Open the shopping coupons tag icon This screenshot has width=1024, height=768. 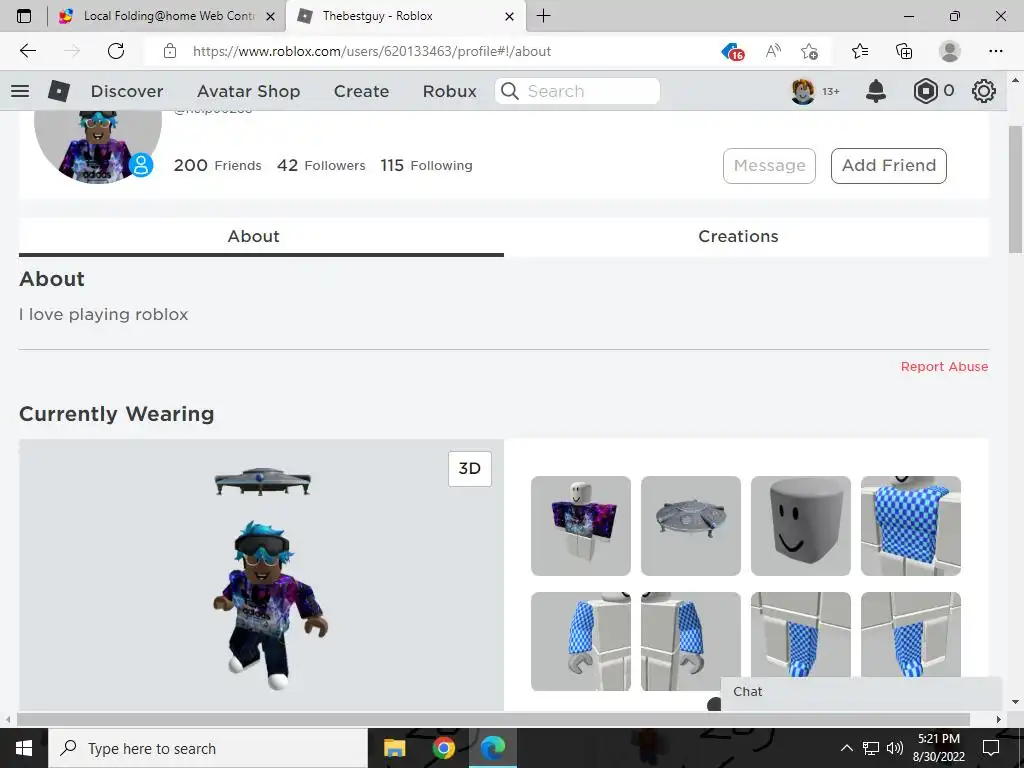(733, 52)
